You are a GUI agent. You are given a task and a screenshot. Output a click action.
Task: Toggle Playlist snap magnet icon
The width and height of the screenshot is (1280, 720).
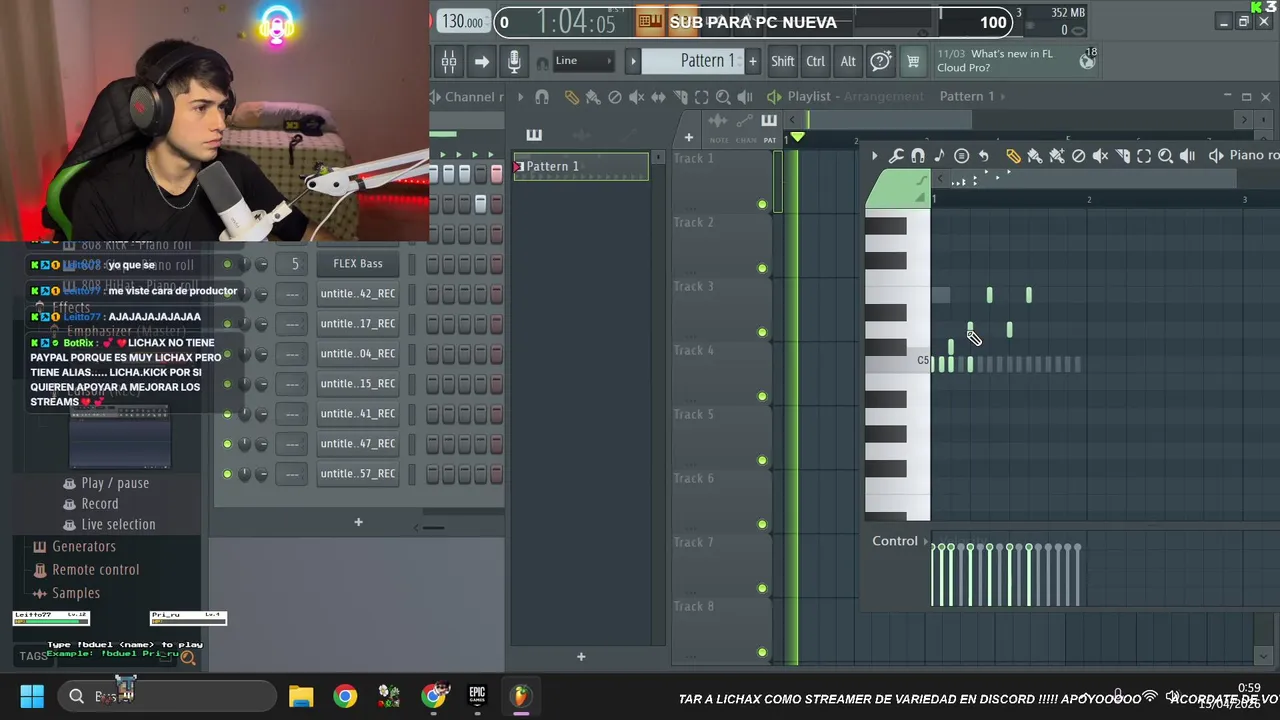coord(541,97)
